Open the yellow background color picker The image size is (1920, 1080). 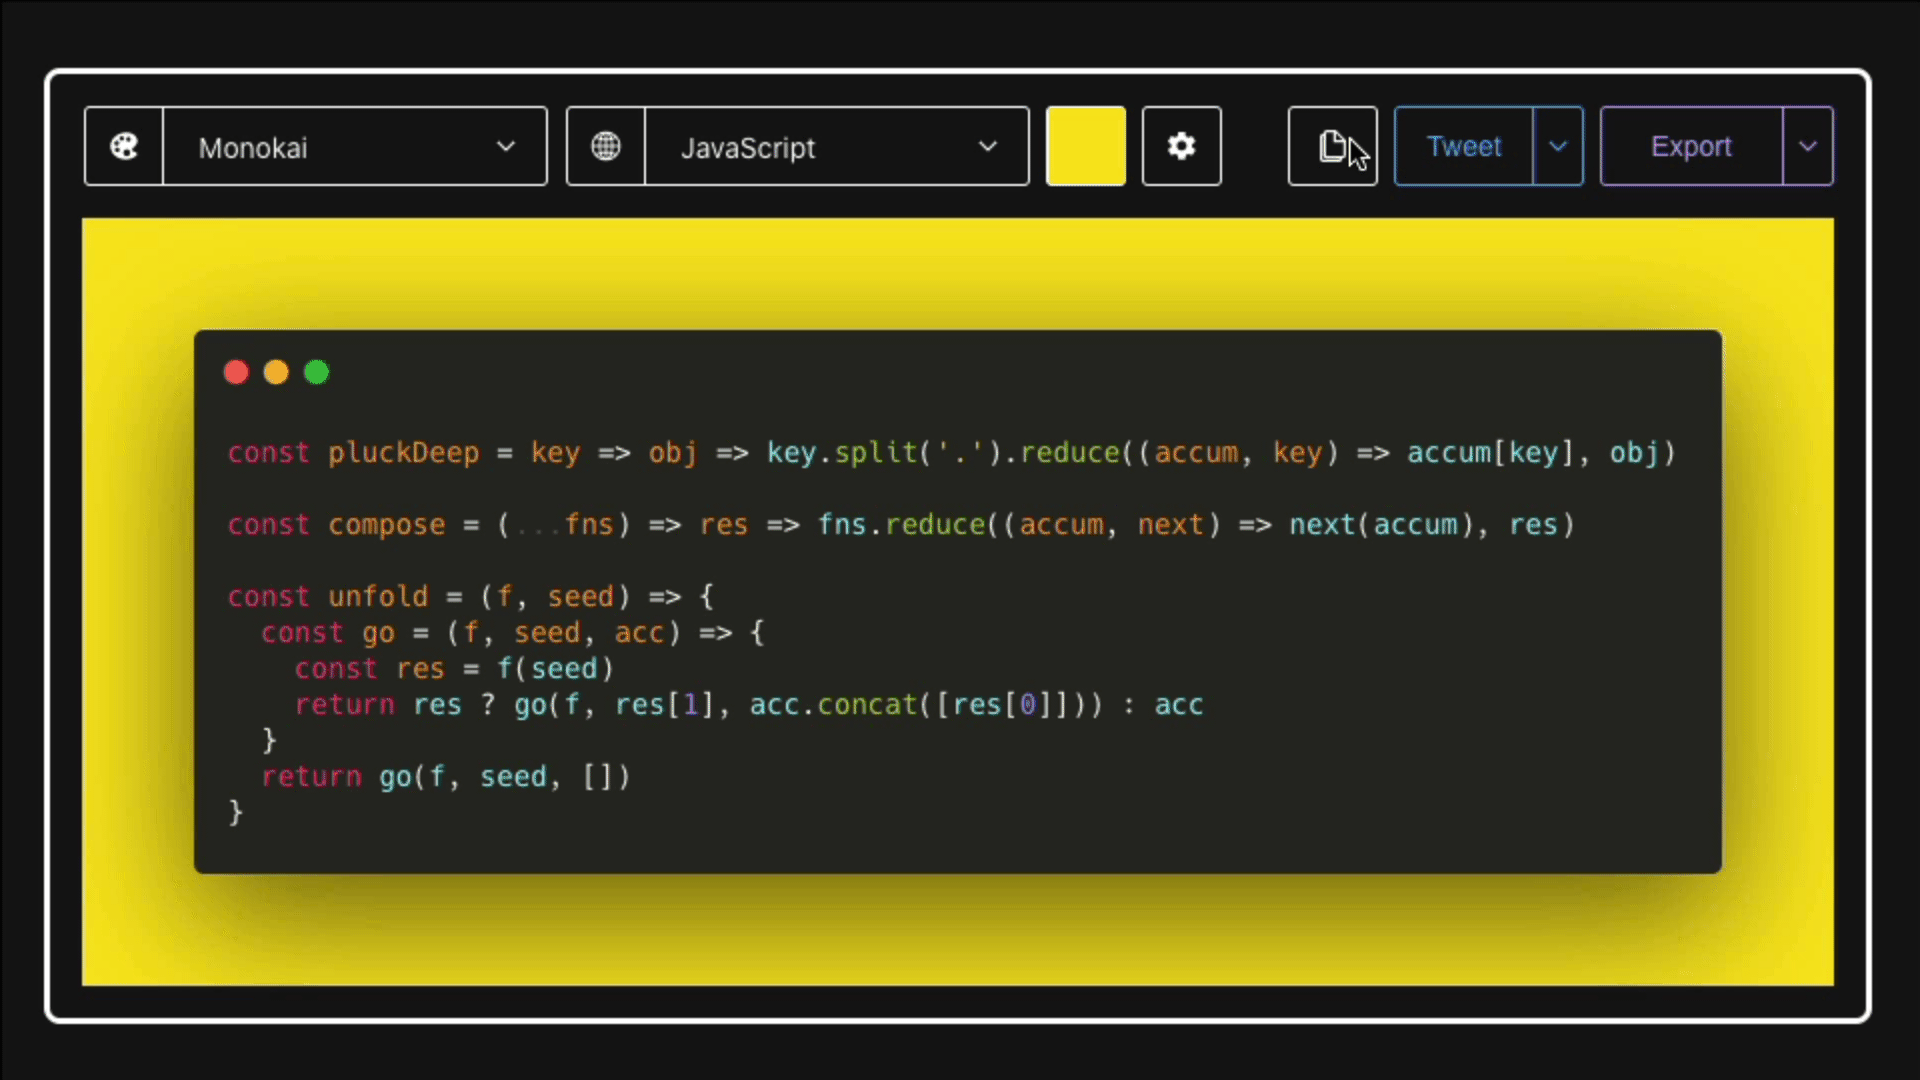click(x=1085, y=147)
